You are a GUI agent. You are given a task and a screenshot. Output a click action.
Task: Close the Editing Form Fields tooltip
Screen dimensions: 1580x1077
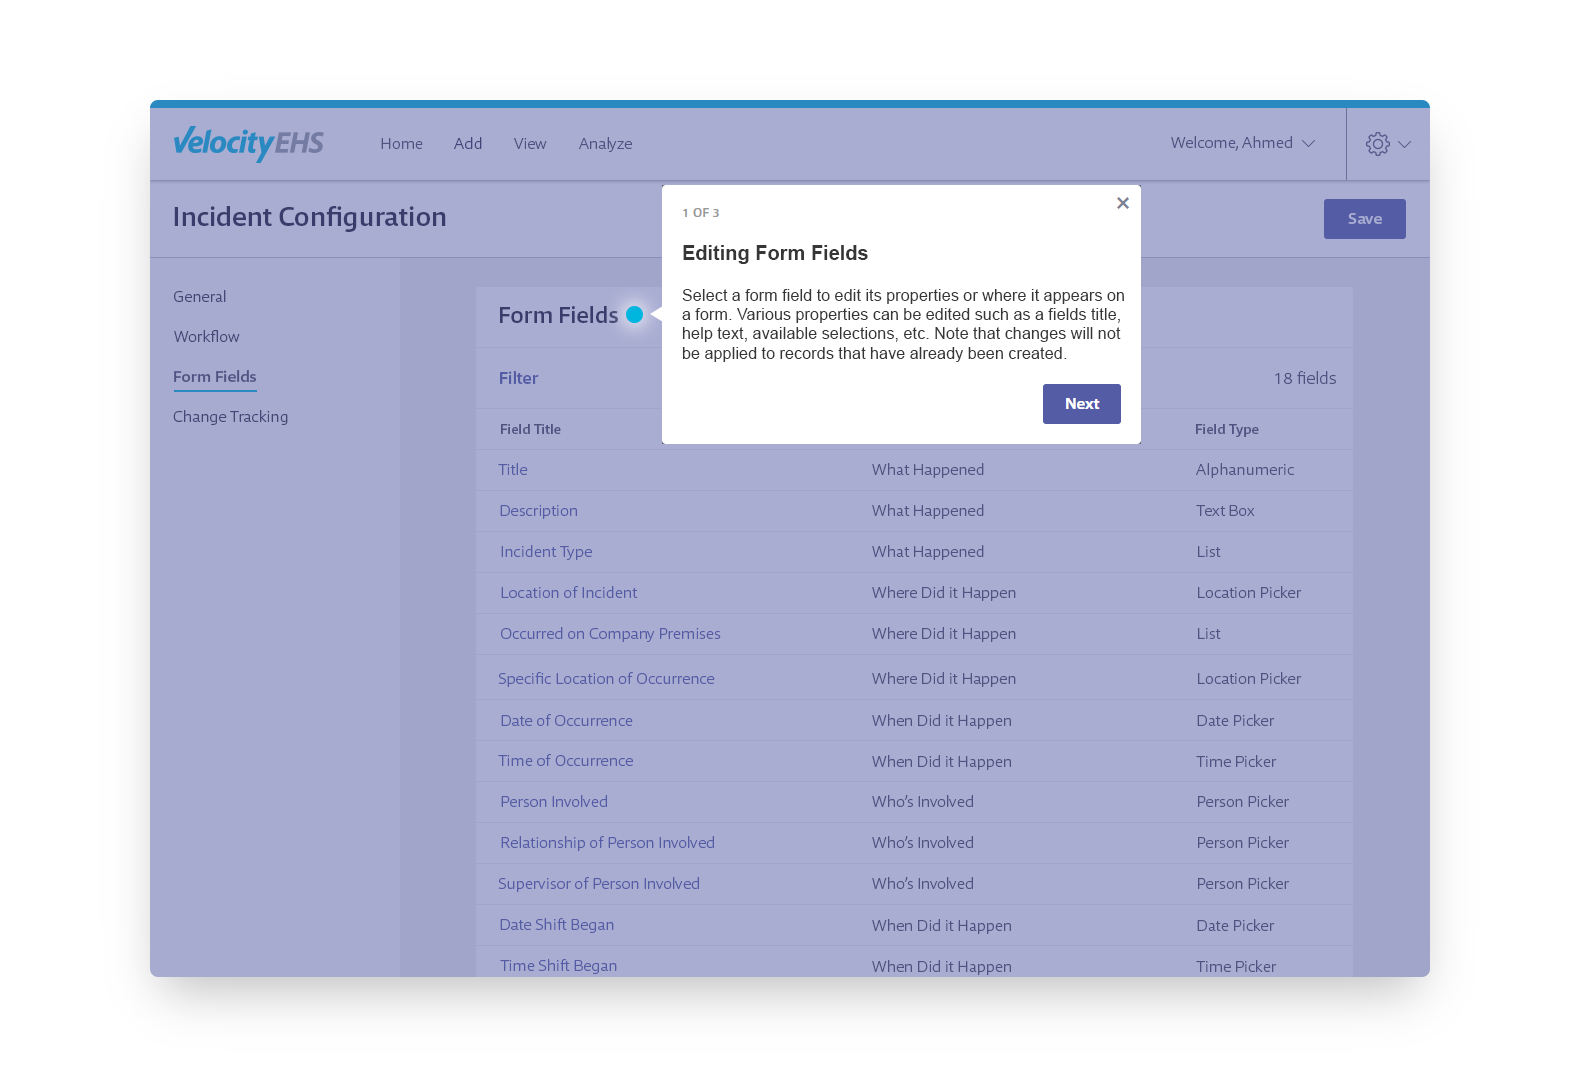pyautogui.click(x=1122, y=203)
